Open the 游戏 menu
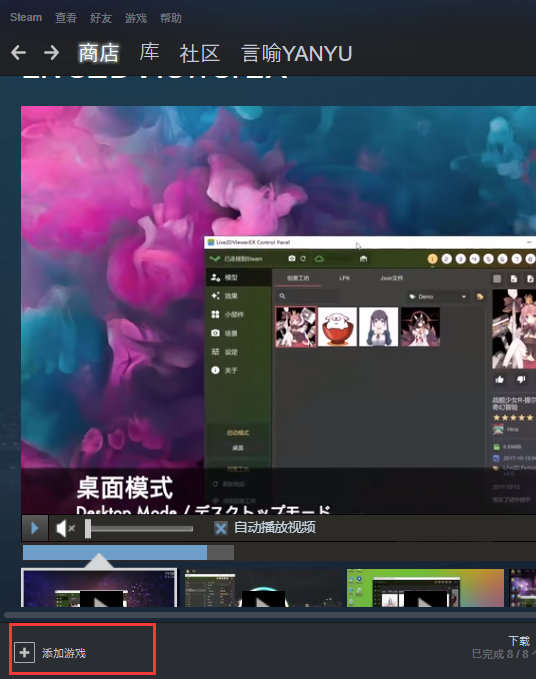This screenshot has width=536, height=679. (136, 18)
